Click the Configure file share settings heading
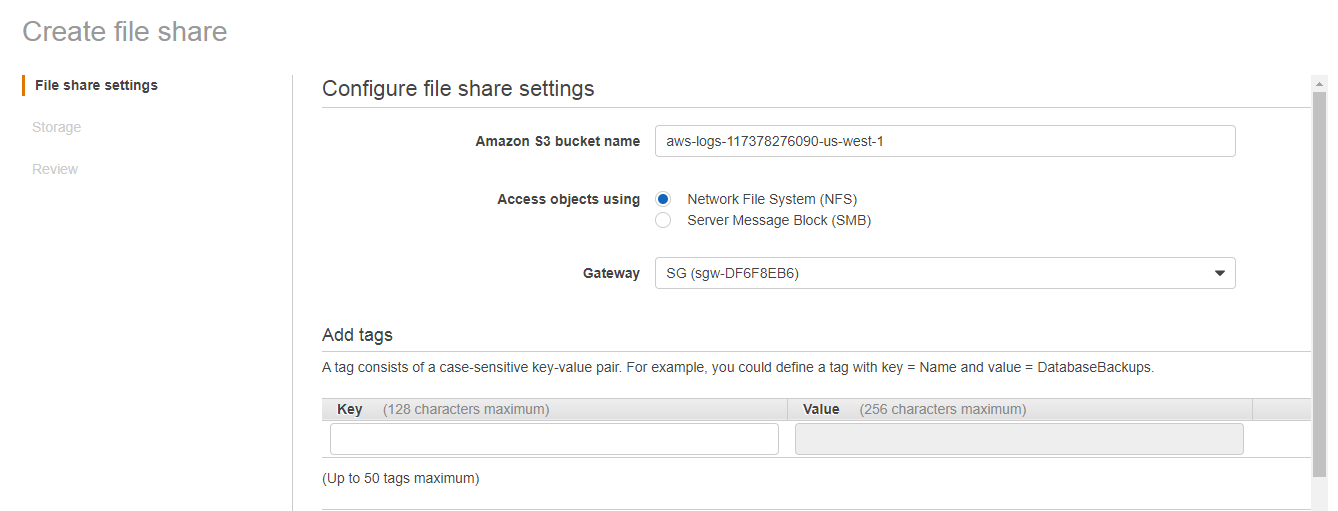Viewport: 1338px width, 511px height. [x=458, y=88]
